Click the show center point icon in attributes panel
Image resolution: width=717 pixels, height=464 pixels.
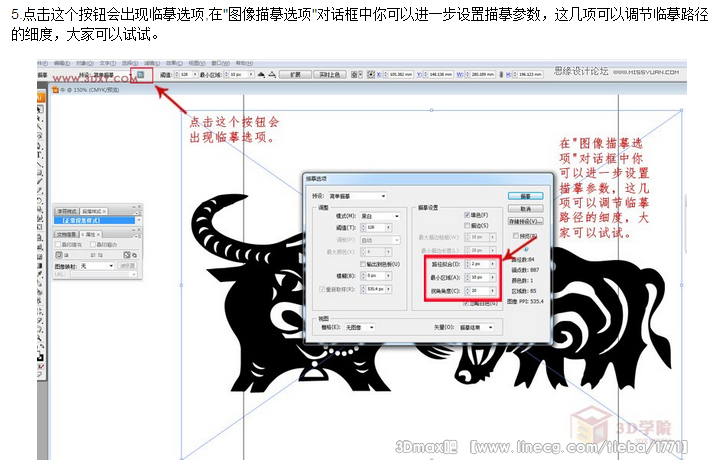pyautogui.click(x=59, y=255)
